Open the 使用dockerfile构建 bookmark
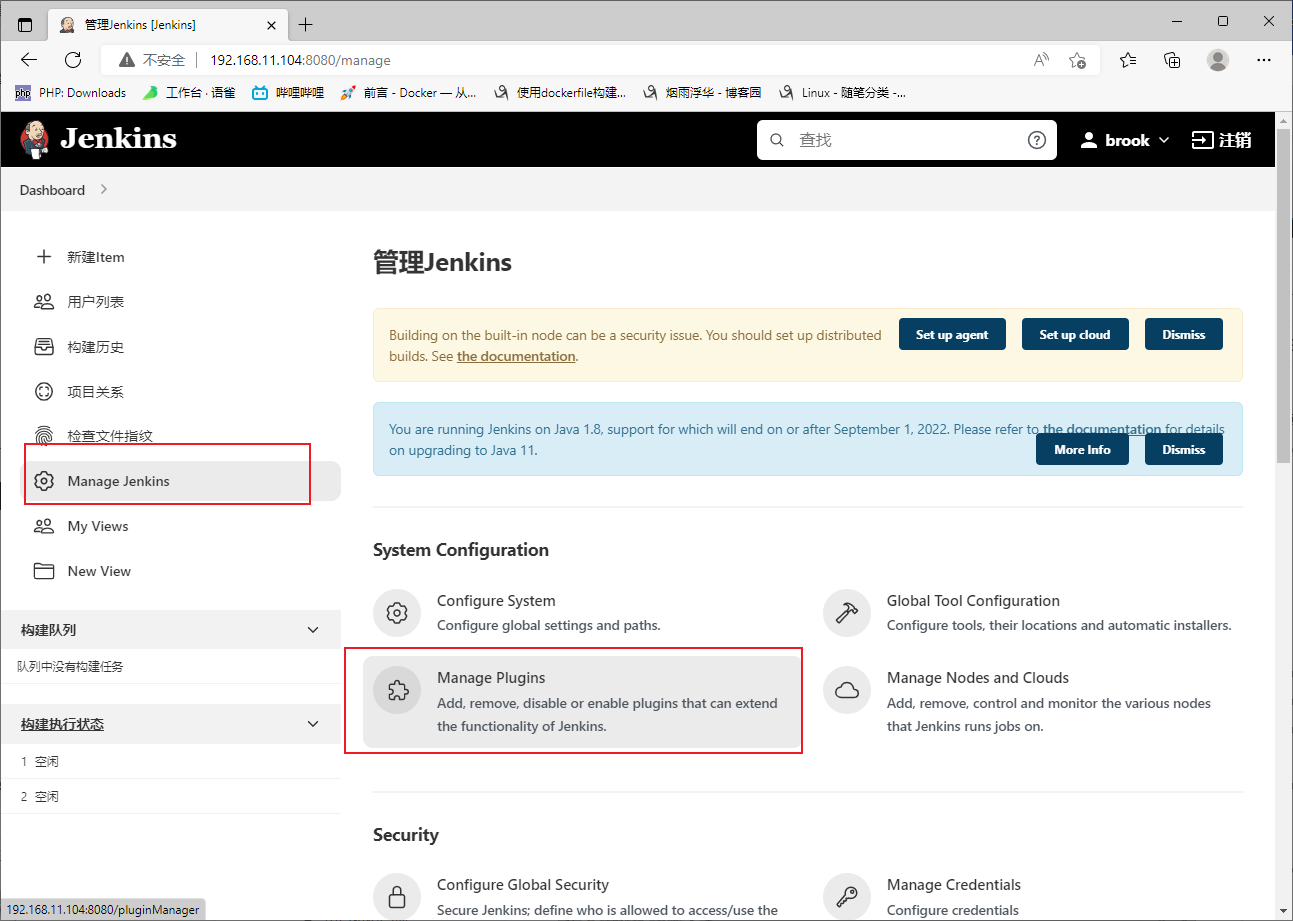This screenshot has width=1293, height=921. pos(561,93)
